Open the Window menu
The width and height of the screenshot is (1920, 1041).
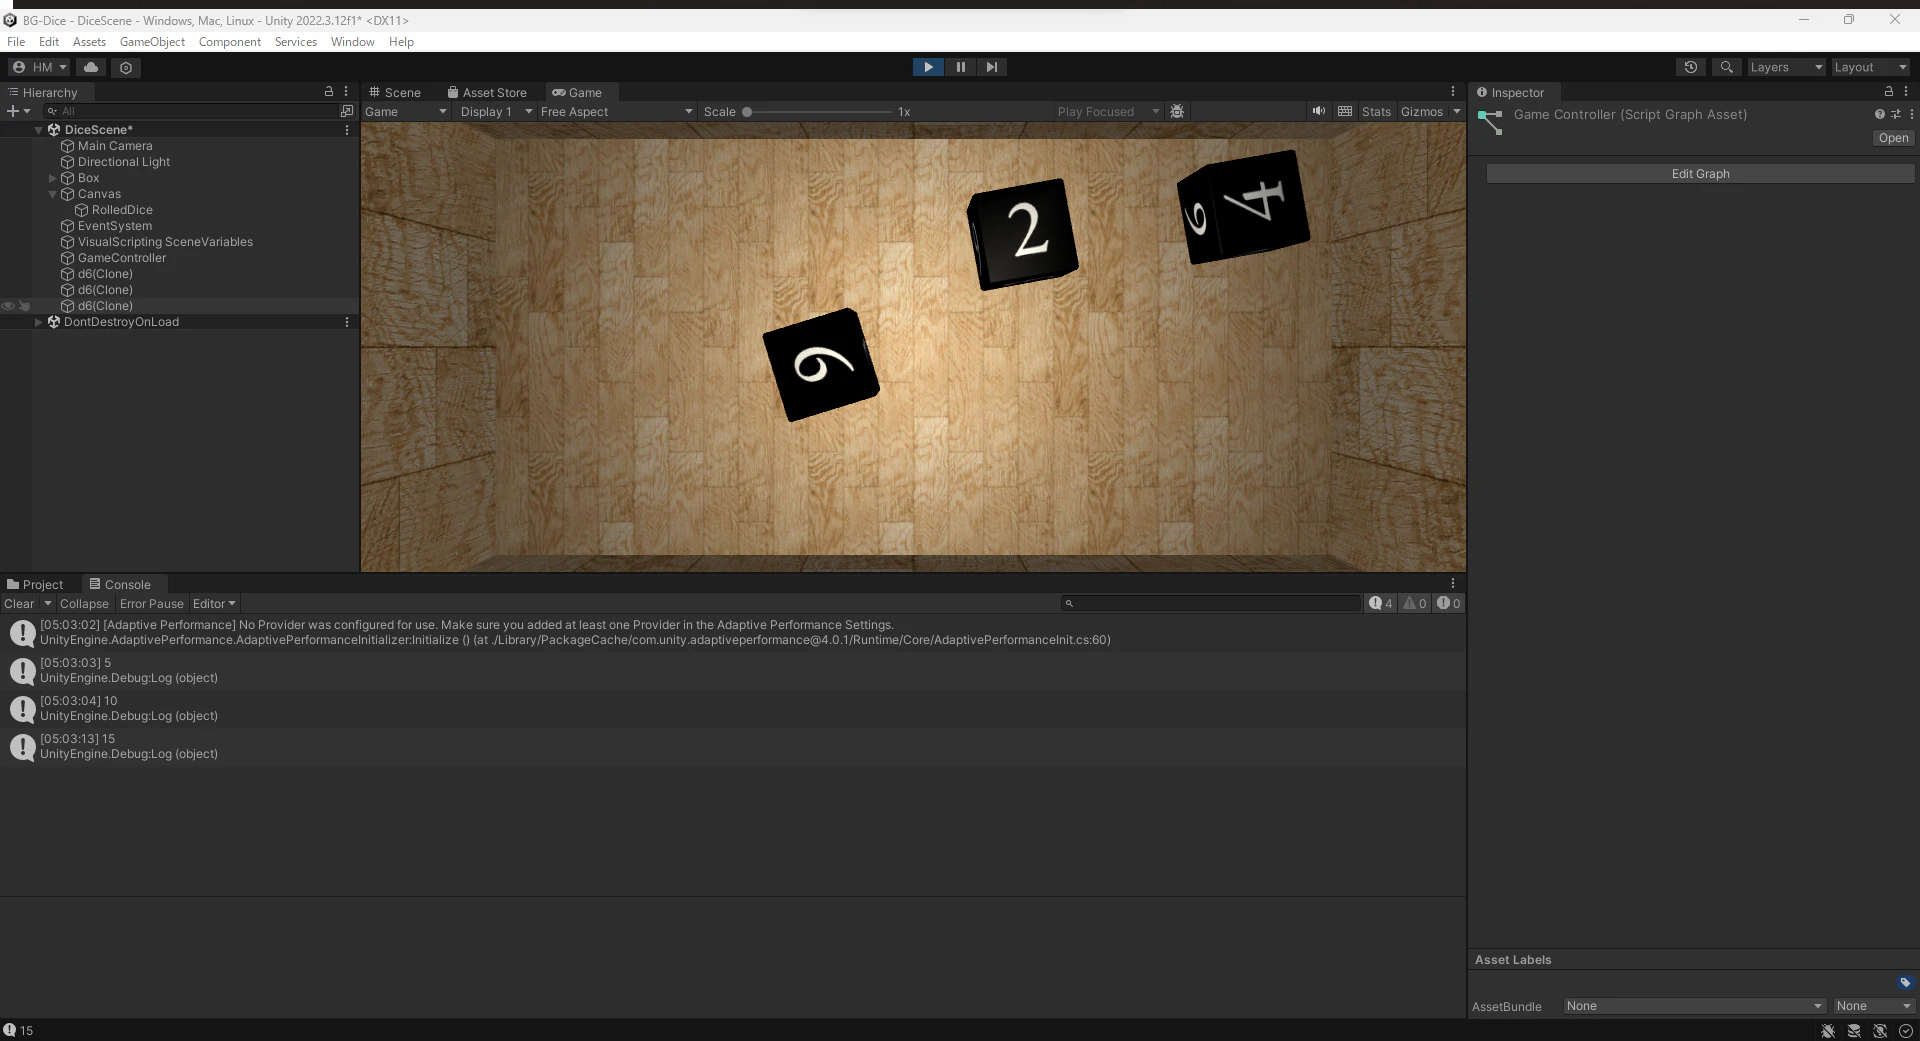click(x=352, y=42)
